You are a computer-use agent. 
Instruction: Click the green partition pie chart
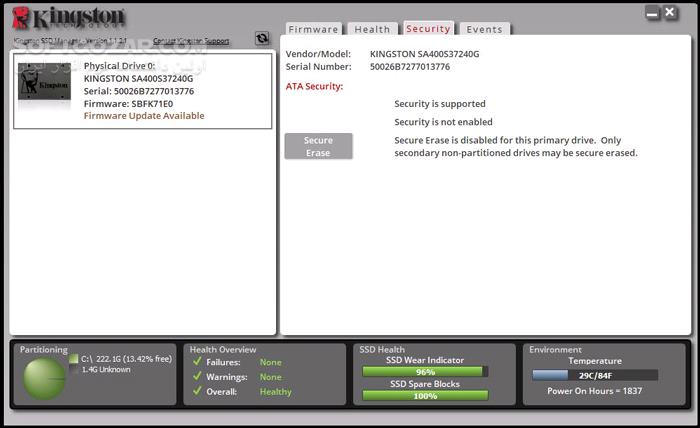tap(44, 379)
